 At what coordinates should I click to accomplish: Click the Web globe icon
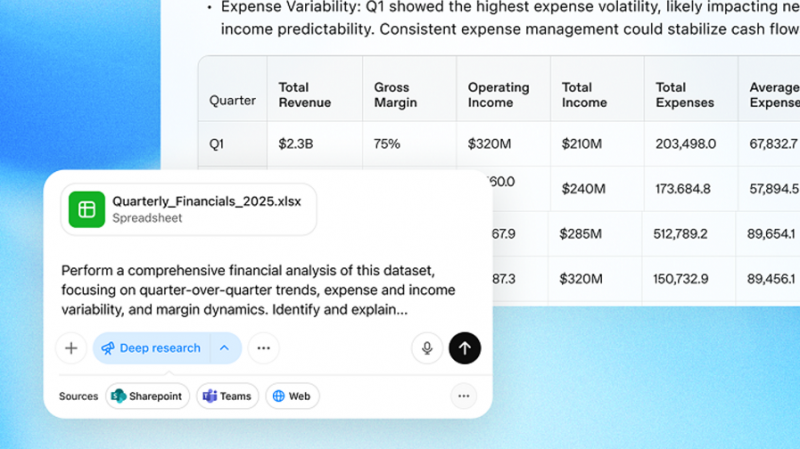(279, 396)
